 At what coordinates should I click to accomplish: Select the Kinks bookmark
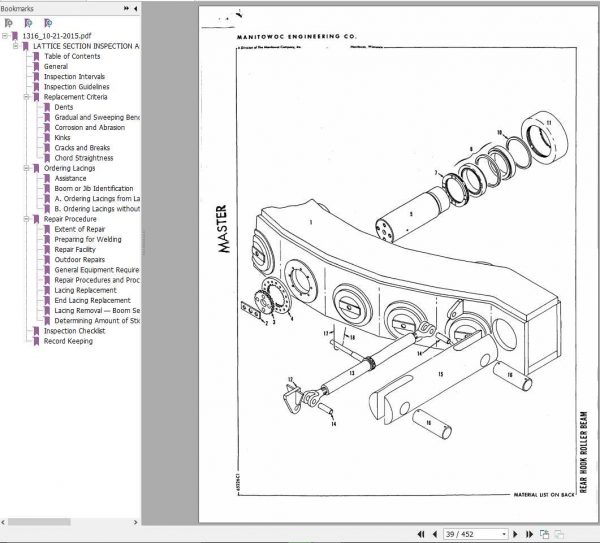pos(62,138)
